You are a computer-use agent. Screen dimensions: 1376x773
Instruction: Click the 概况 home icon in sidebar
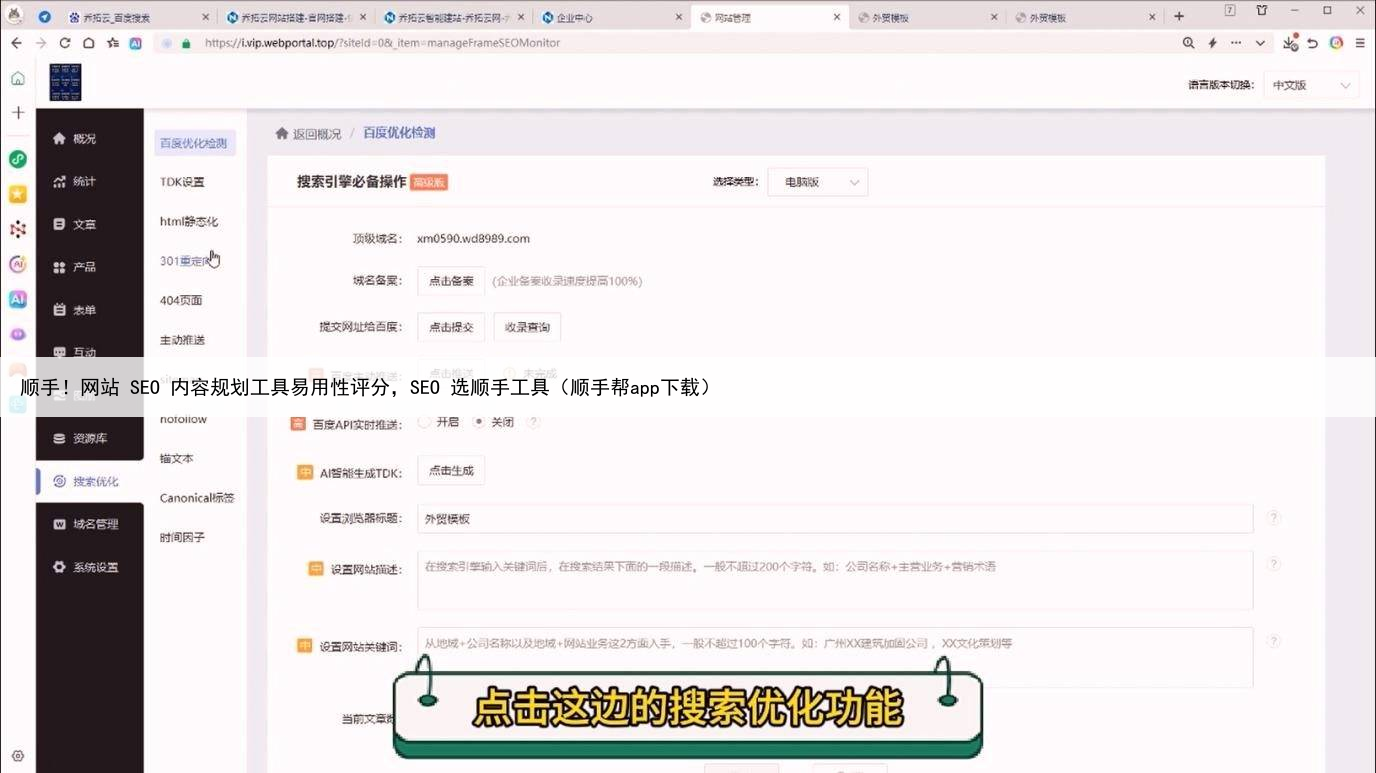pyautogui.click(x=59, y=139)
